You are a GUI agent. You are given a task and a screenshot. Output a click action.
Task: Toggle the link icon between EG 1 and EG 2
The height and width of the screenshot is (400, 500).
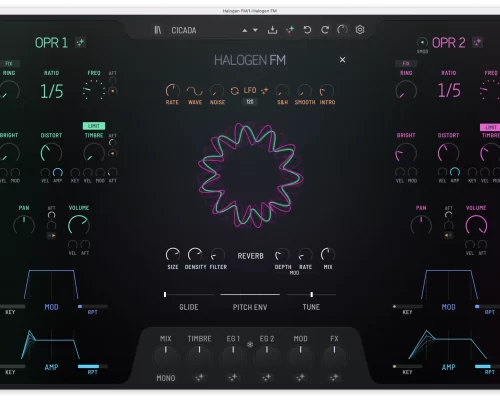[x=250, y=344]
